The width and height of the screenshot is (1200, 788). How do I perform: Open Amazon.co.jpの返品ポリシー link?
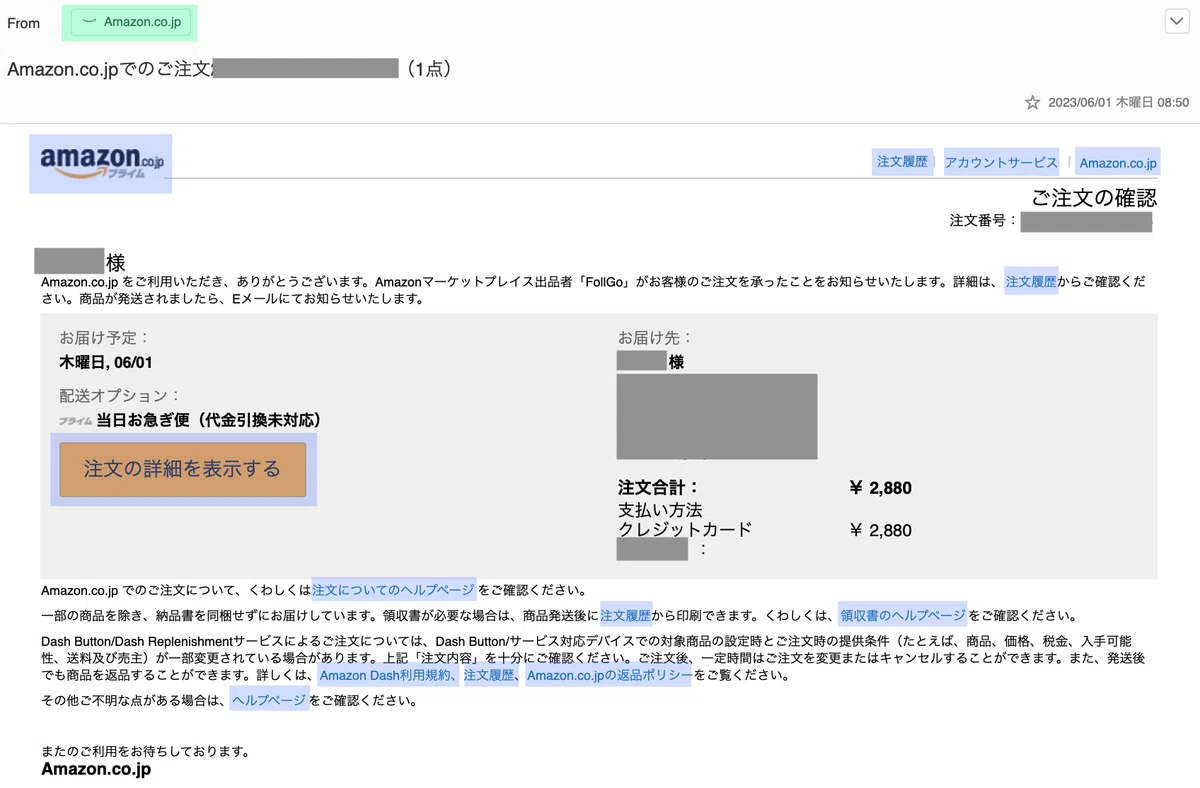(609, 676)
